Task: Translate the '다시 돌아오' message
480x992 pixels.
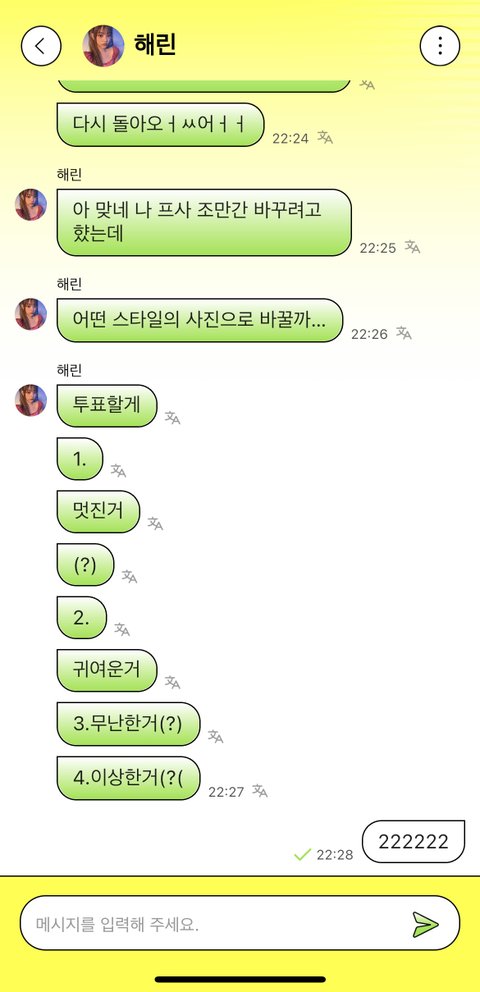Action: click(x=325, y=137)
